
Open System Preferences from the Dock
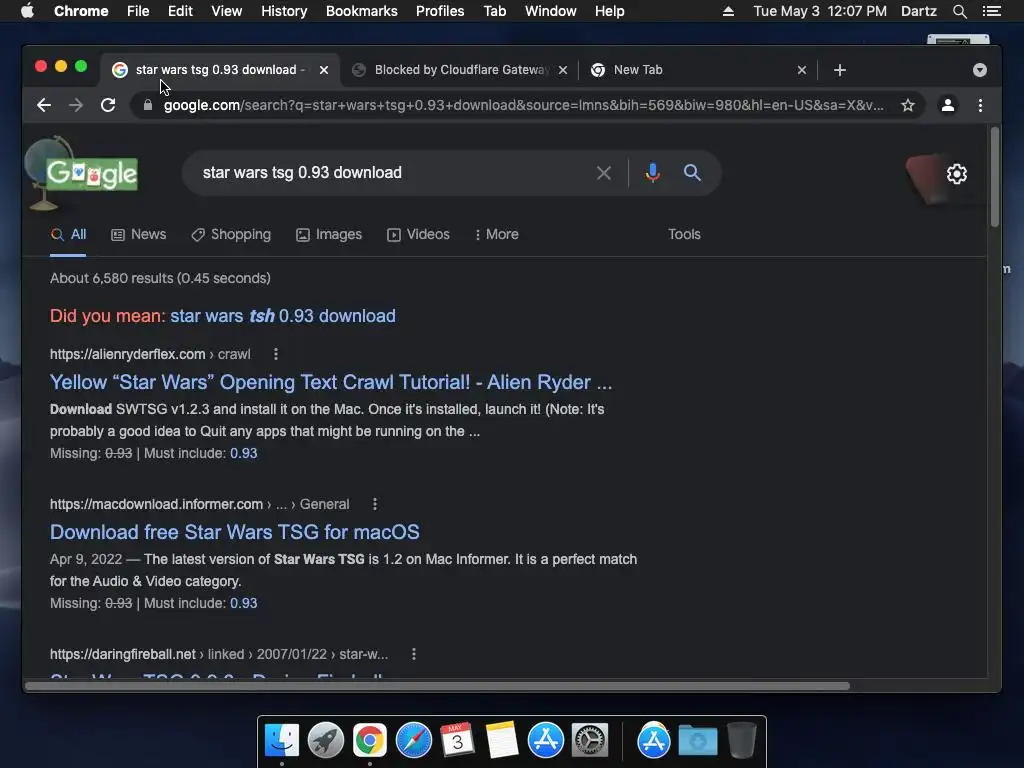pyautogui.click(x=590, y=741)
